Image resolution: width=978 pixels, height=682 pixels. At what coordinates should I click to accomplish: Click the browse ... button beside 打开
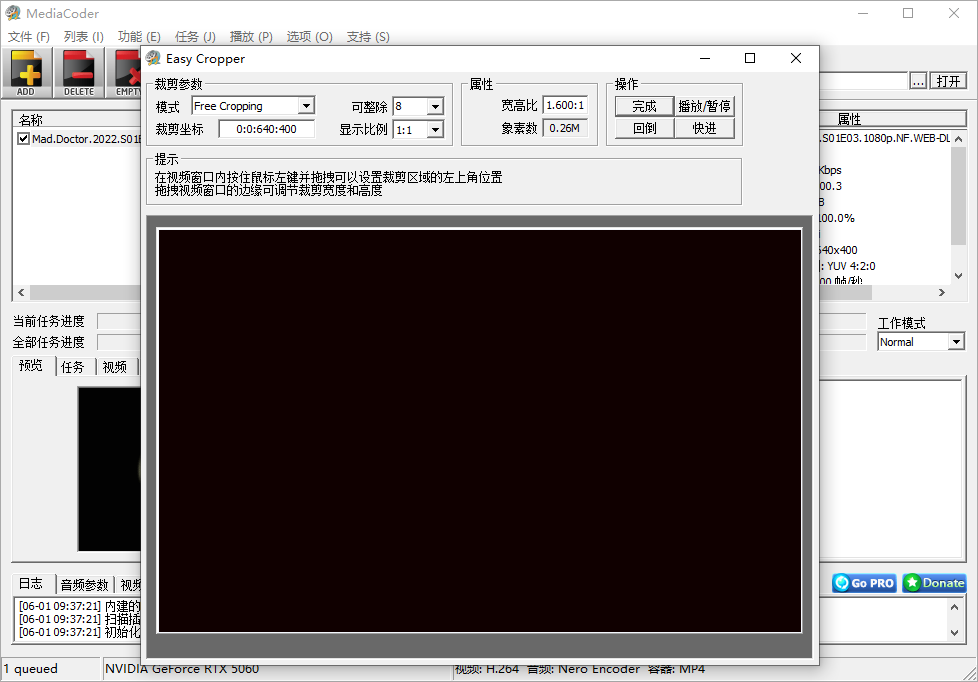[918, 81]
